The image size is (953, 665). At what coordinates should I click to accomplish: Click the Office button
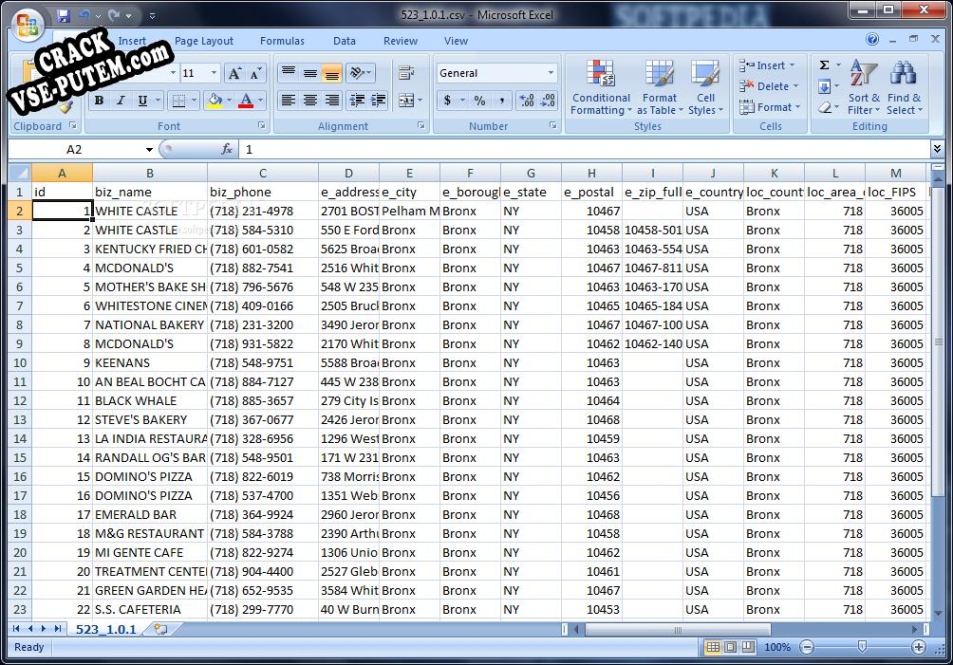[28, 26]
